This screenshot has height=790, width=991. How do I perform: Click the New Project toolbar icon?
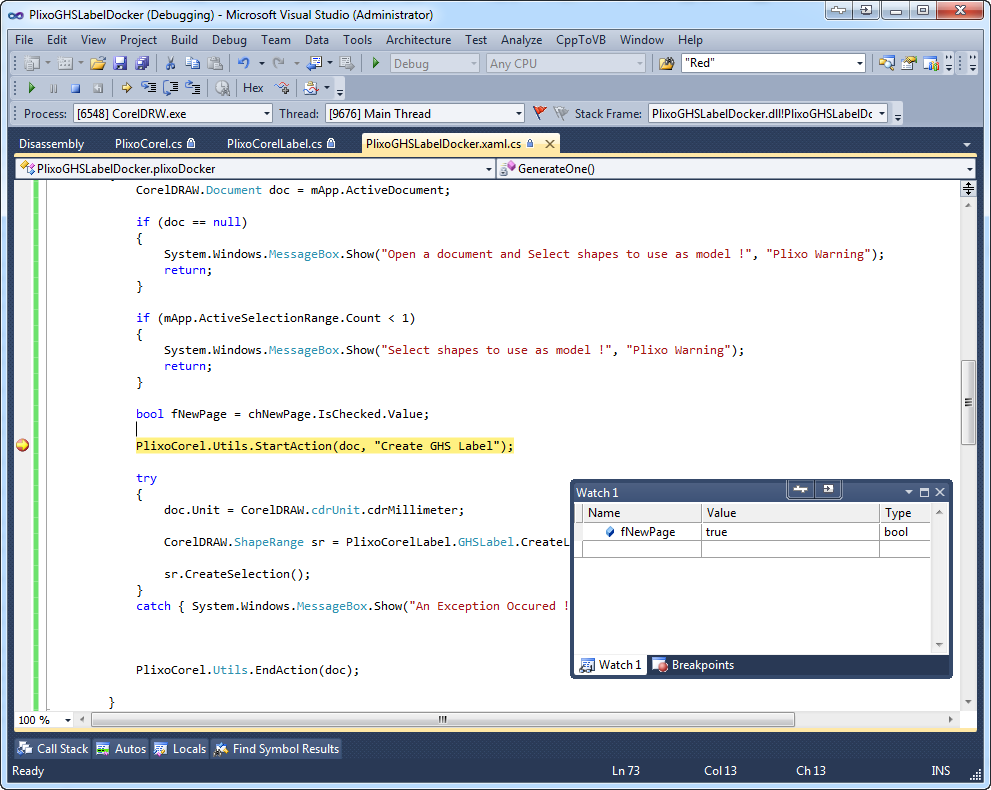tap(32, 63)
